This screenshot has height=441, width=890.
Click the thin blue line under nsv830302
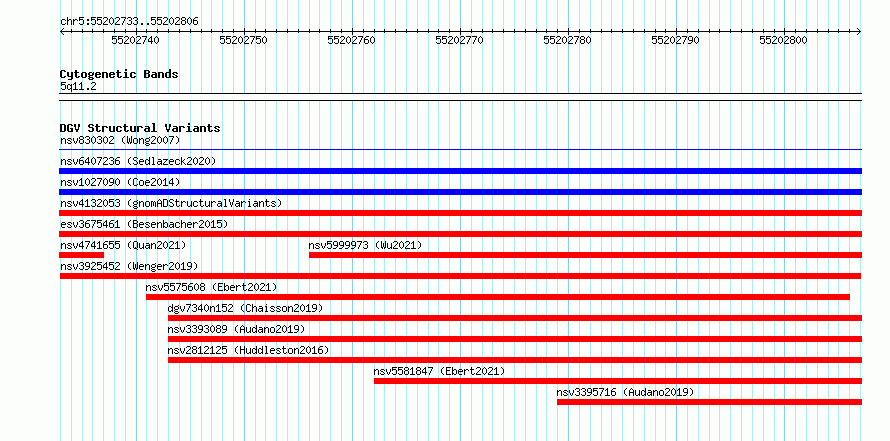tap(461, 150)
